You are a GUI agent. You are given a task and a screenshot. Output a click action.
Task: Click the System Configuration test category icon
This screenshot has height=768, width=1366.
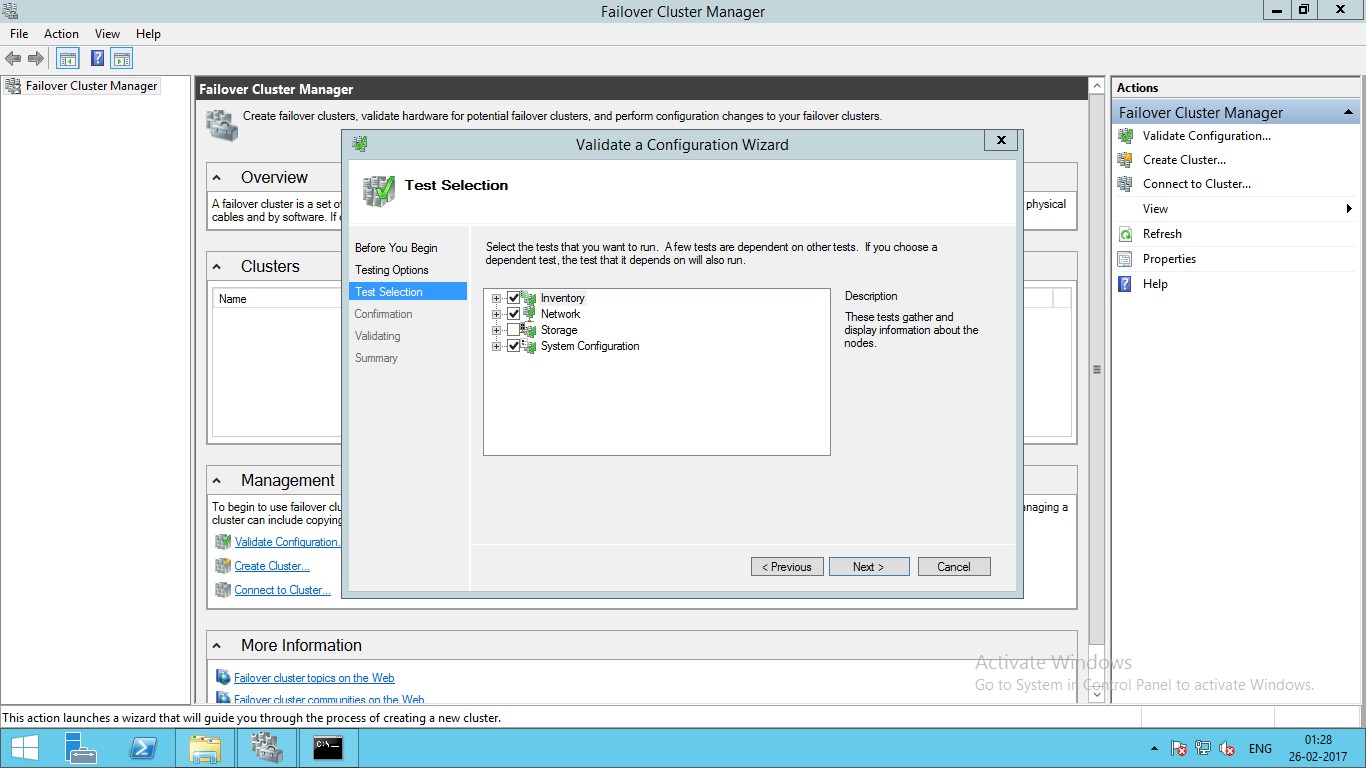coord(529,346)
